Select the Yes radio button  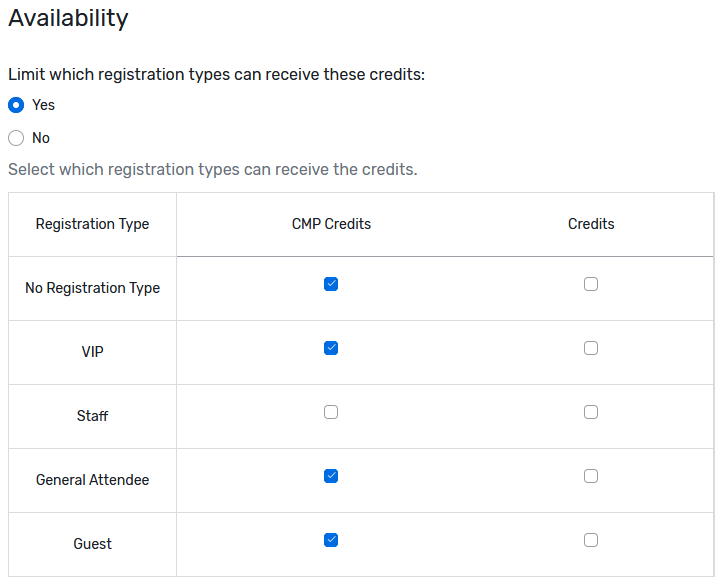pos(16,105)
